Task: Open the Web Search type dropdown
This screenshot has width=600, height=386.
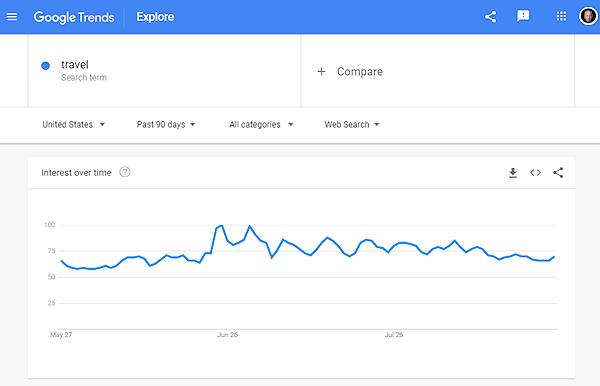Action: (x=352, y=124)
